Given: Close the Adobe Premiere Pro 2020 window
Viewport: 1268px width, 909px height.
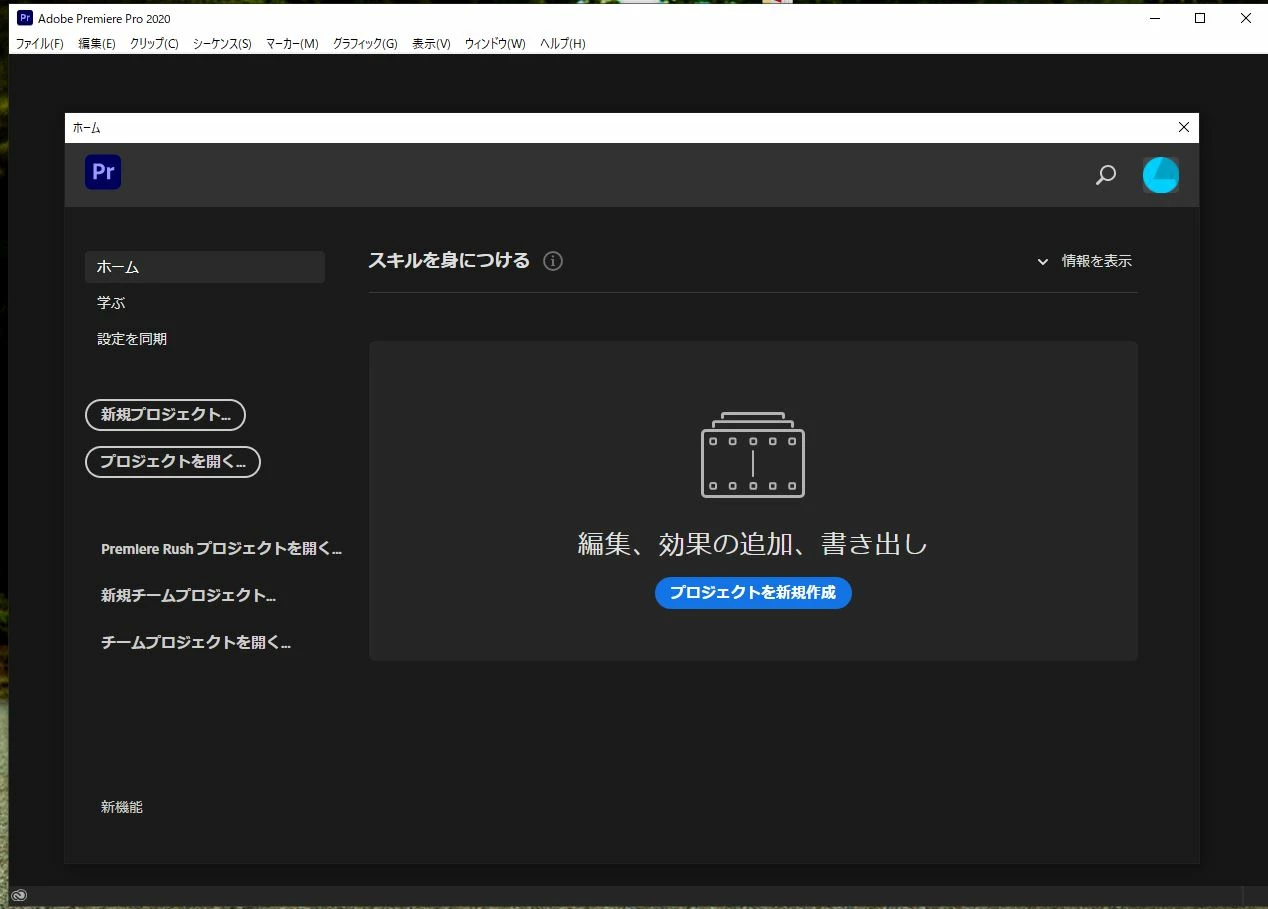Looking at the screenshot, I should click(1245, 18).
